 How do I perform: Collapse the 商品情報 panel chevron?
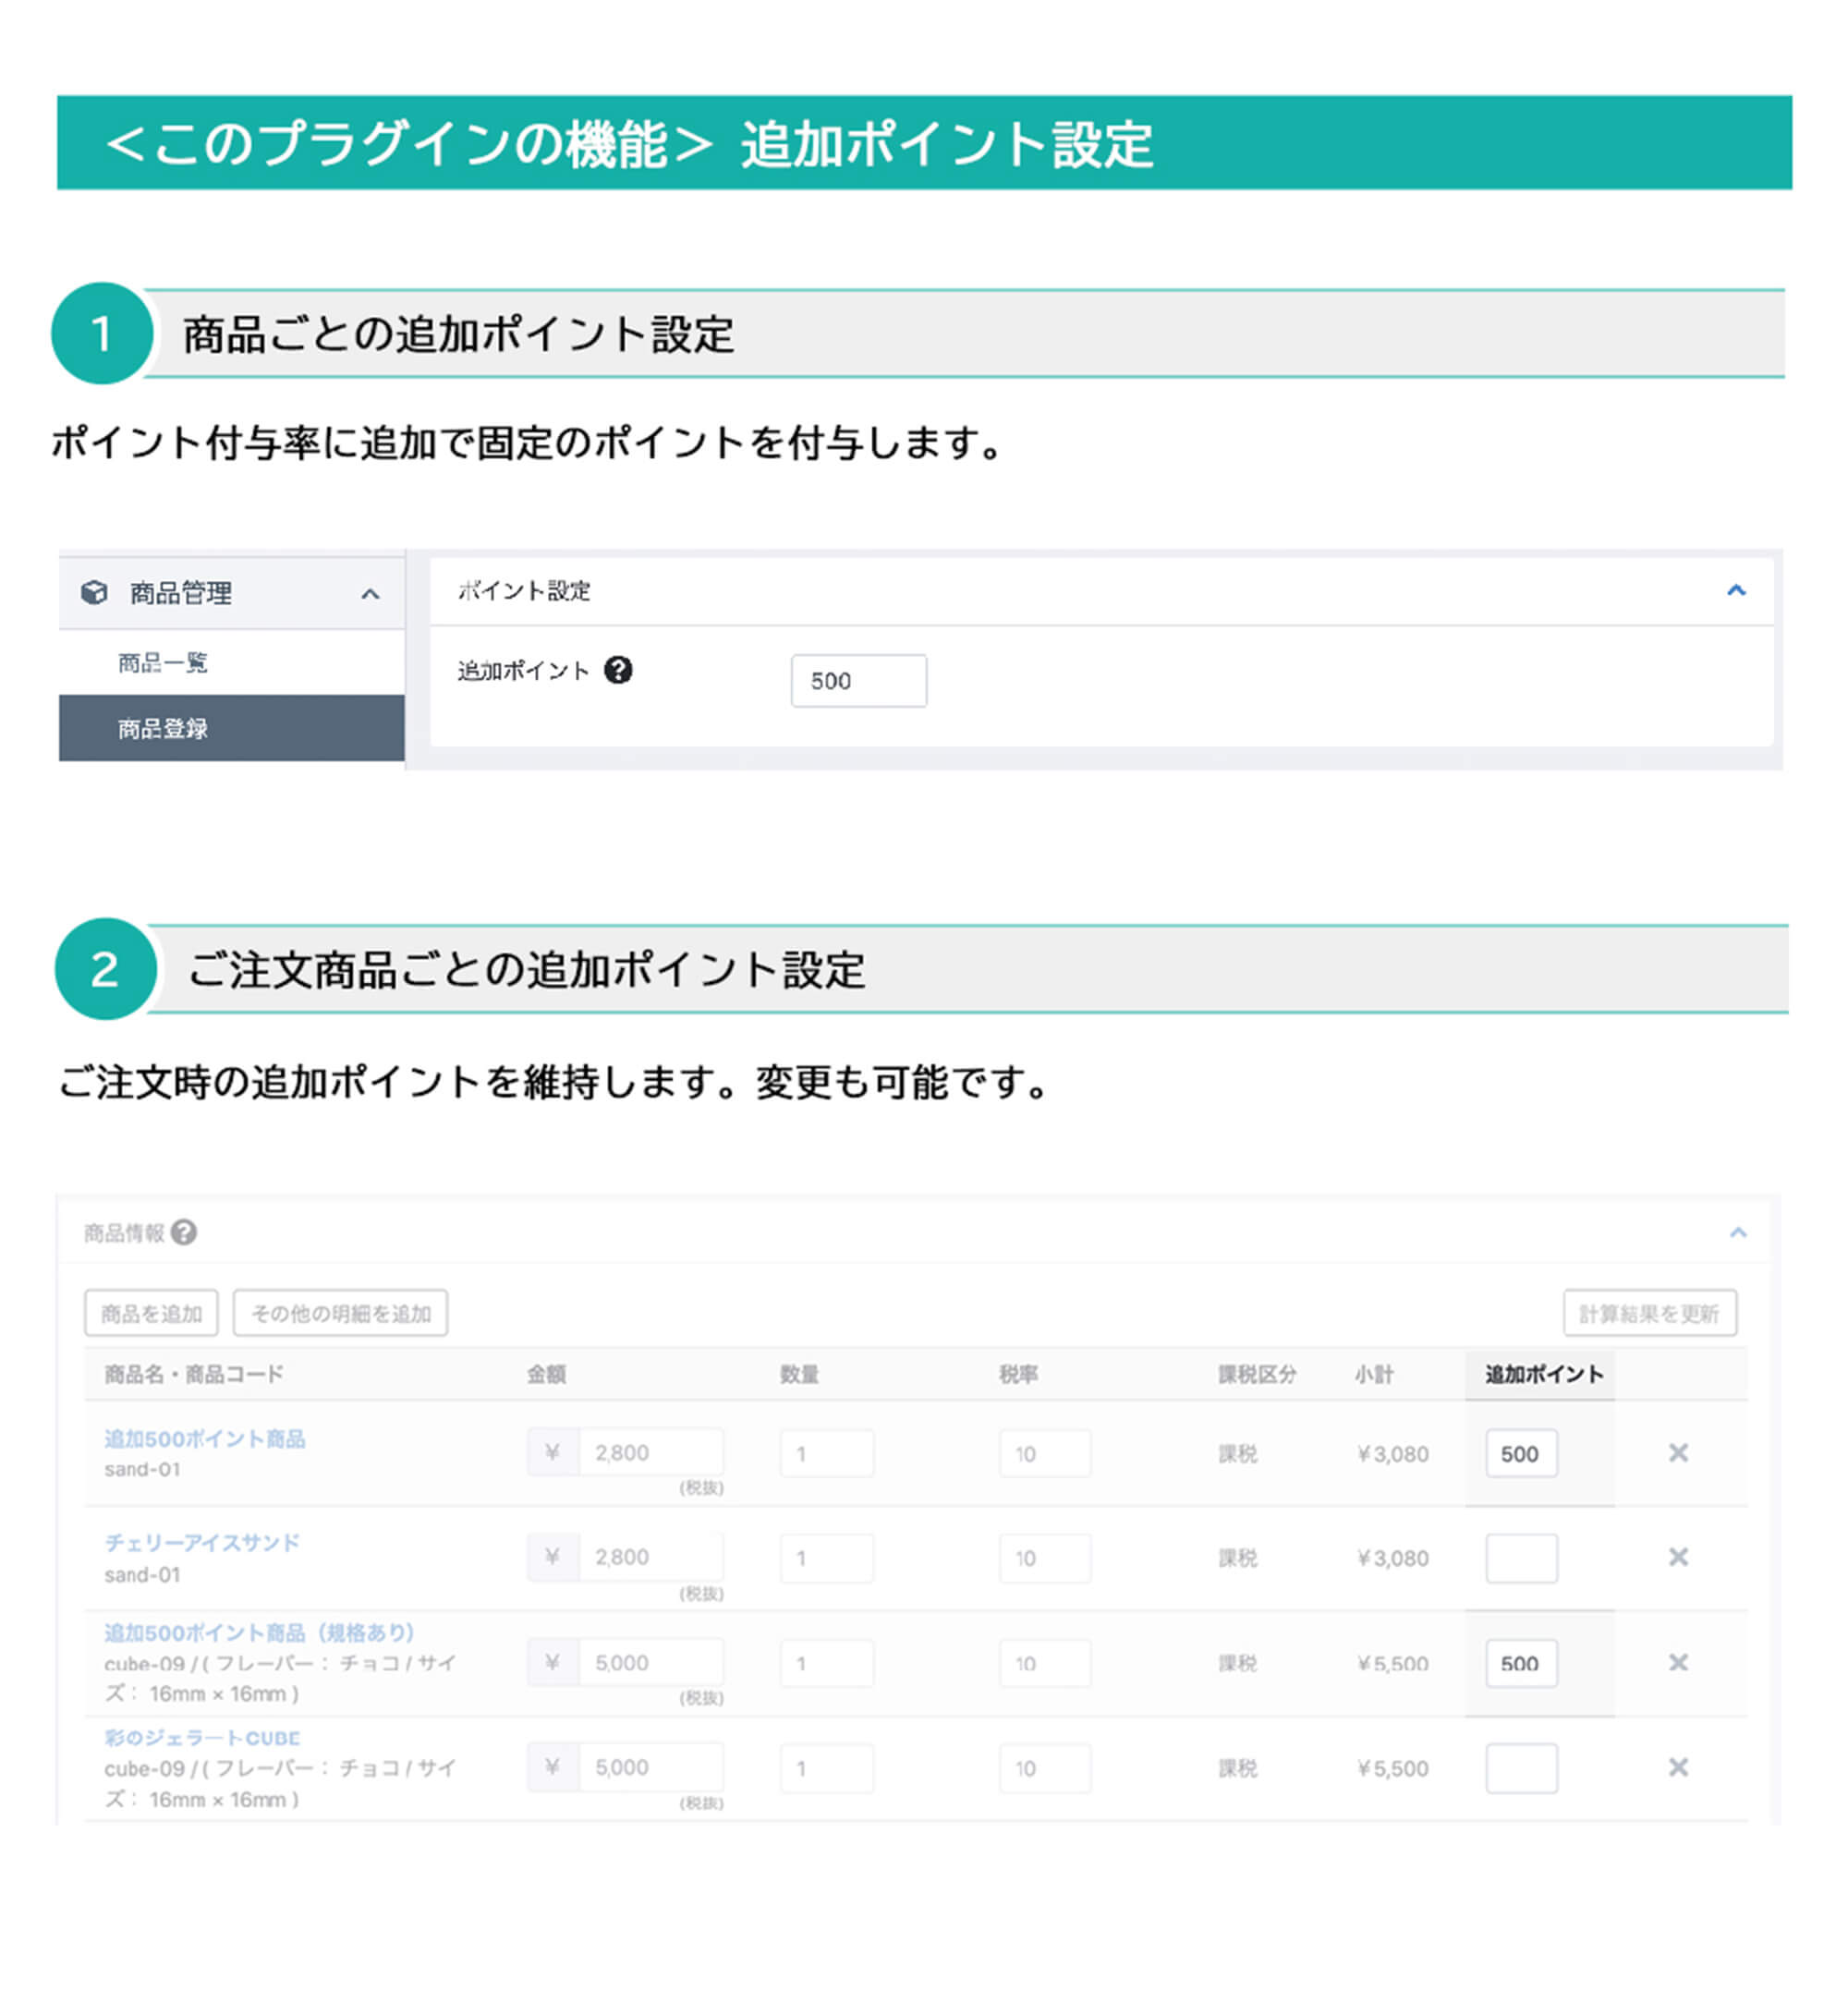pyautogui.click(x=1738, y=1232)
